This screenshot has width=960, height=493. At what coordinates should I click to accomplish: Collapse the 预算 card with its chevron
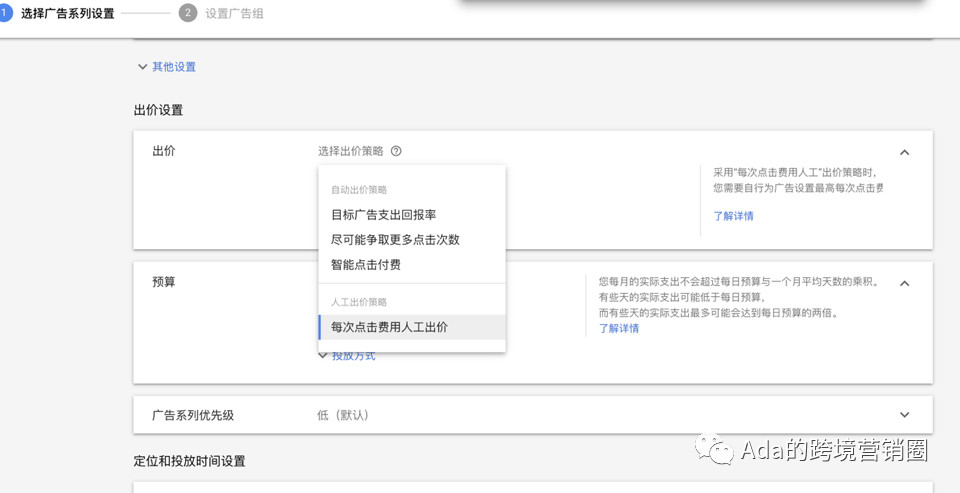point(904,283)
